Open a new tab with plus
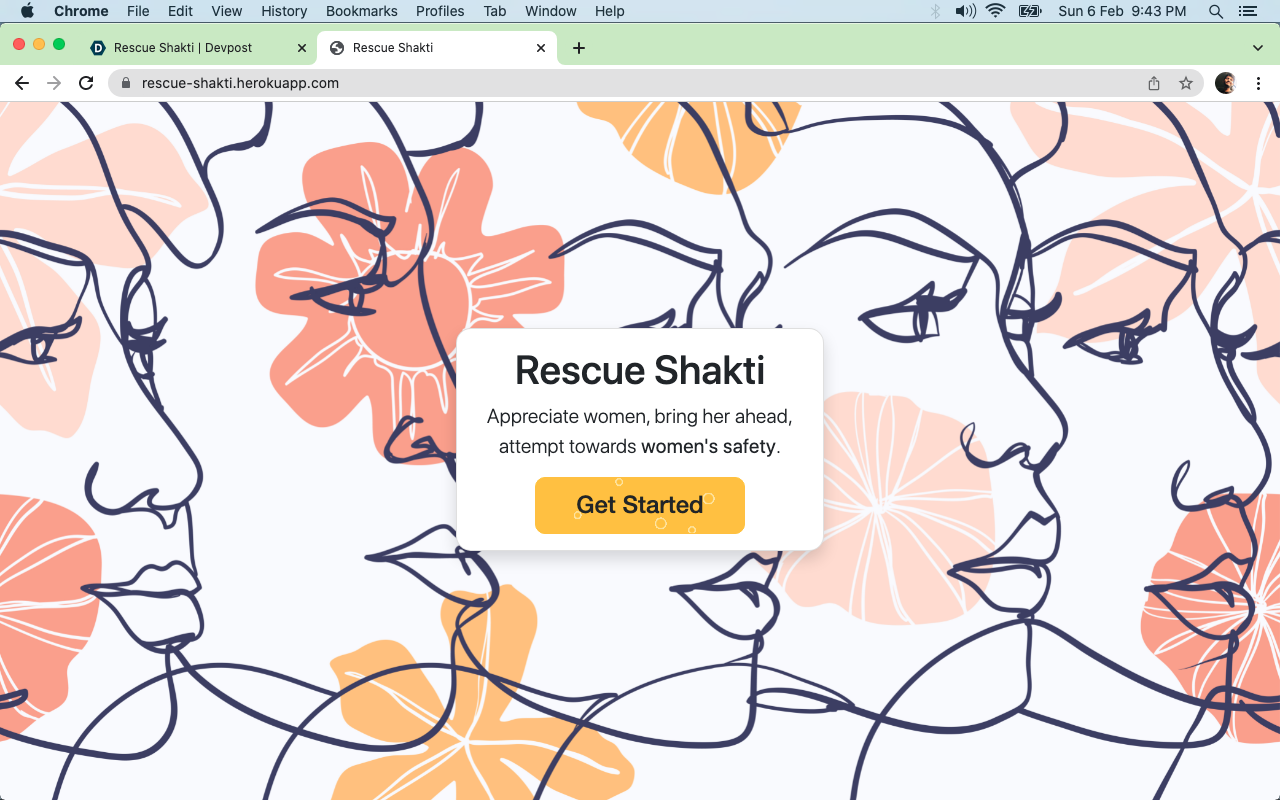The width and height of the screenshot is (1280, 800). point(579,48)
